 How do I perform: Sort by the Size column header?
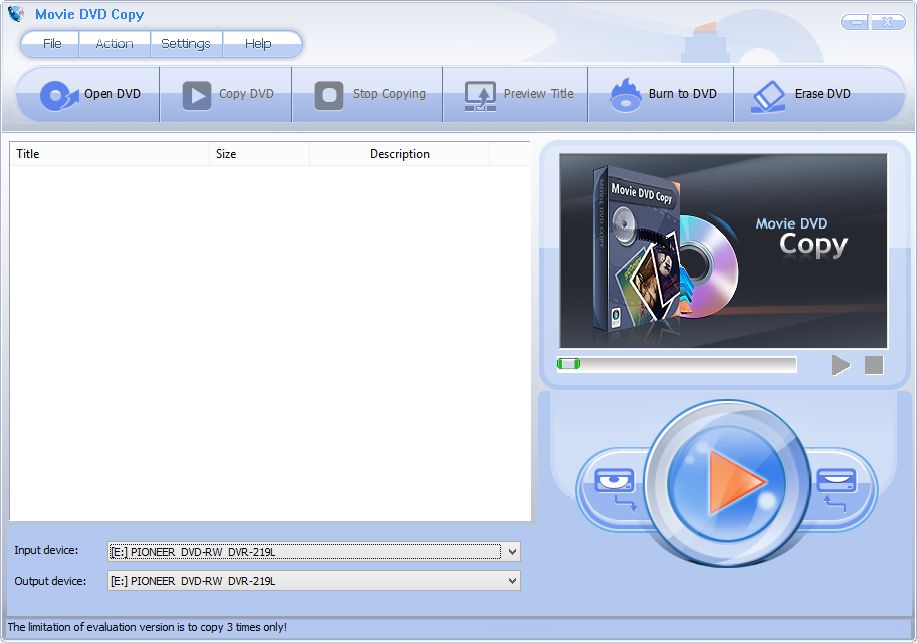click(259, 154)
